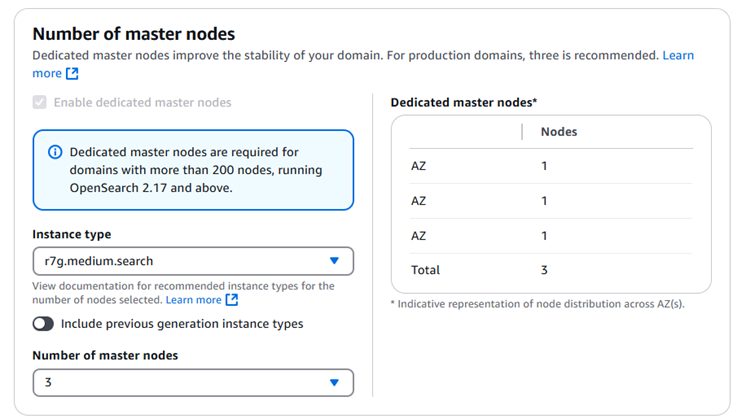Click the blue info notice about 200 nodes
Image resolution: width=746 pixels, height=420 pixels.
(x=195, y=170)
